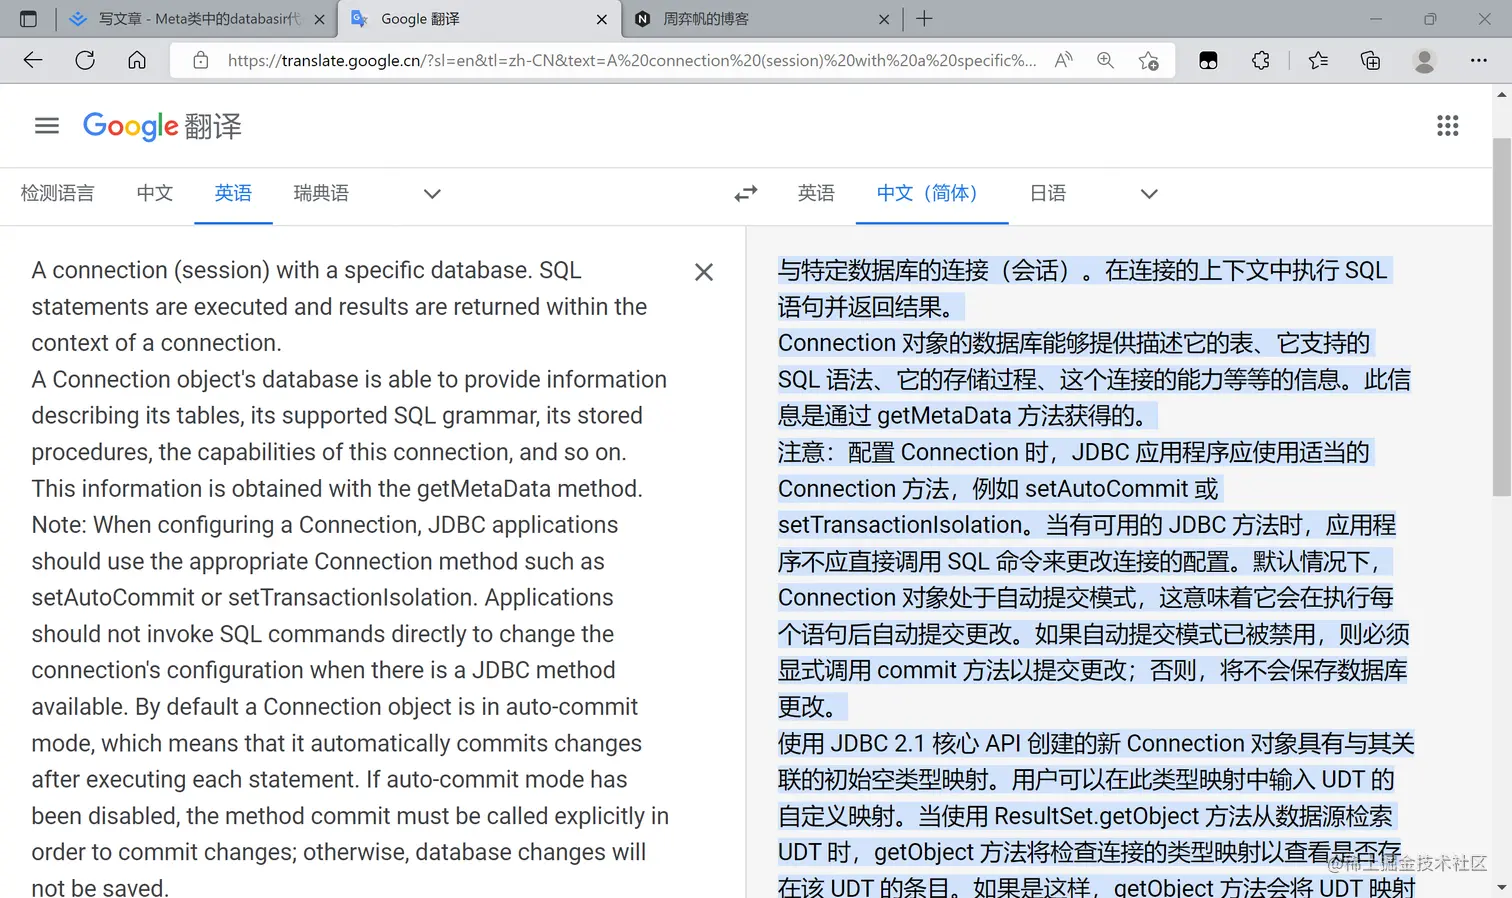
Task: Select 瑞典语 as source language
Action: (x=321, y=194)
